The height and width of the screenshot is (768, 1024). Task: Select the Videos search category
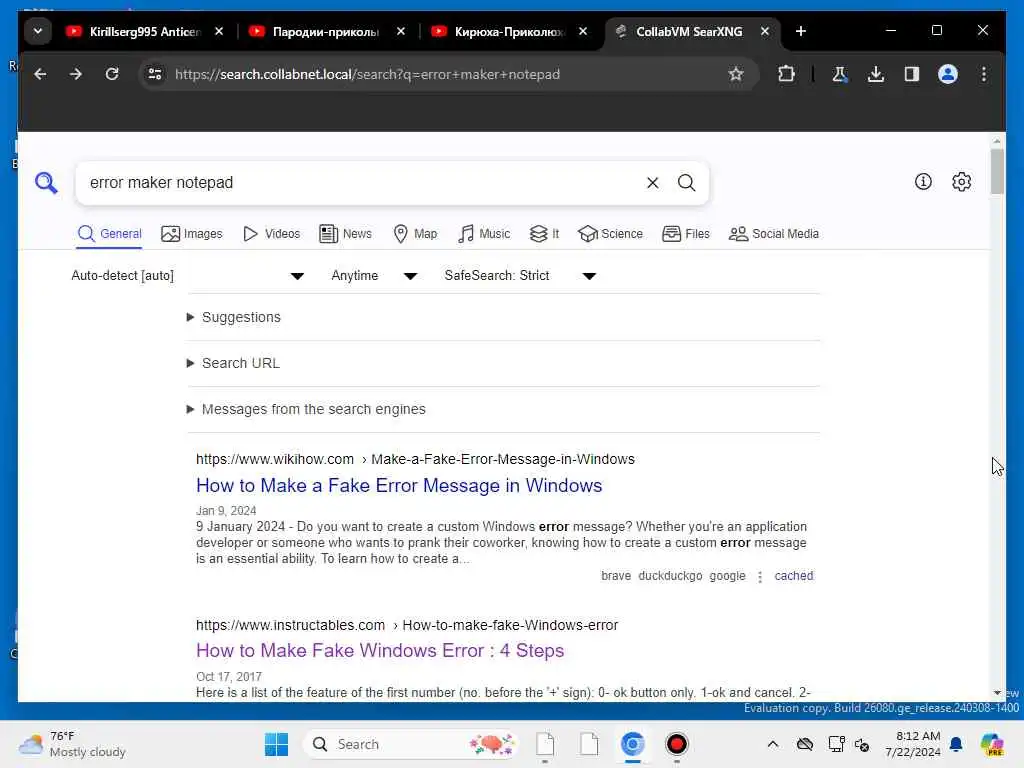(x=272, y=234)
